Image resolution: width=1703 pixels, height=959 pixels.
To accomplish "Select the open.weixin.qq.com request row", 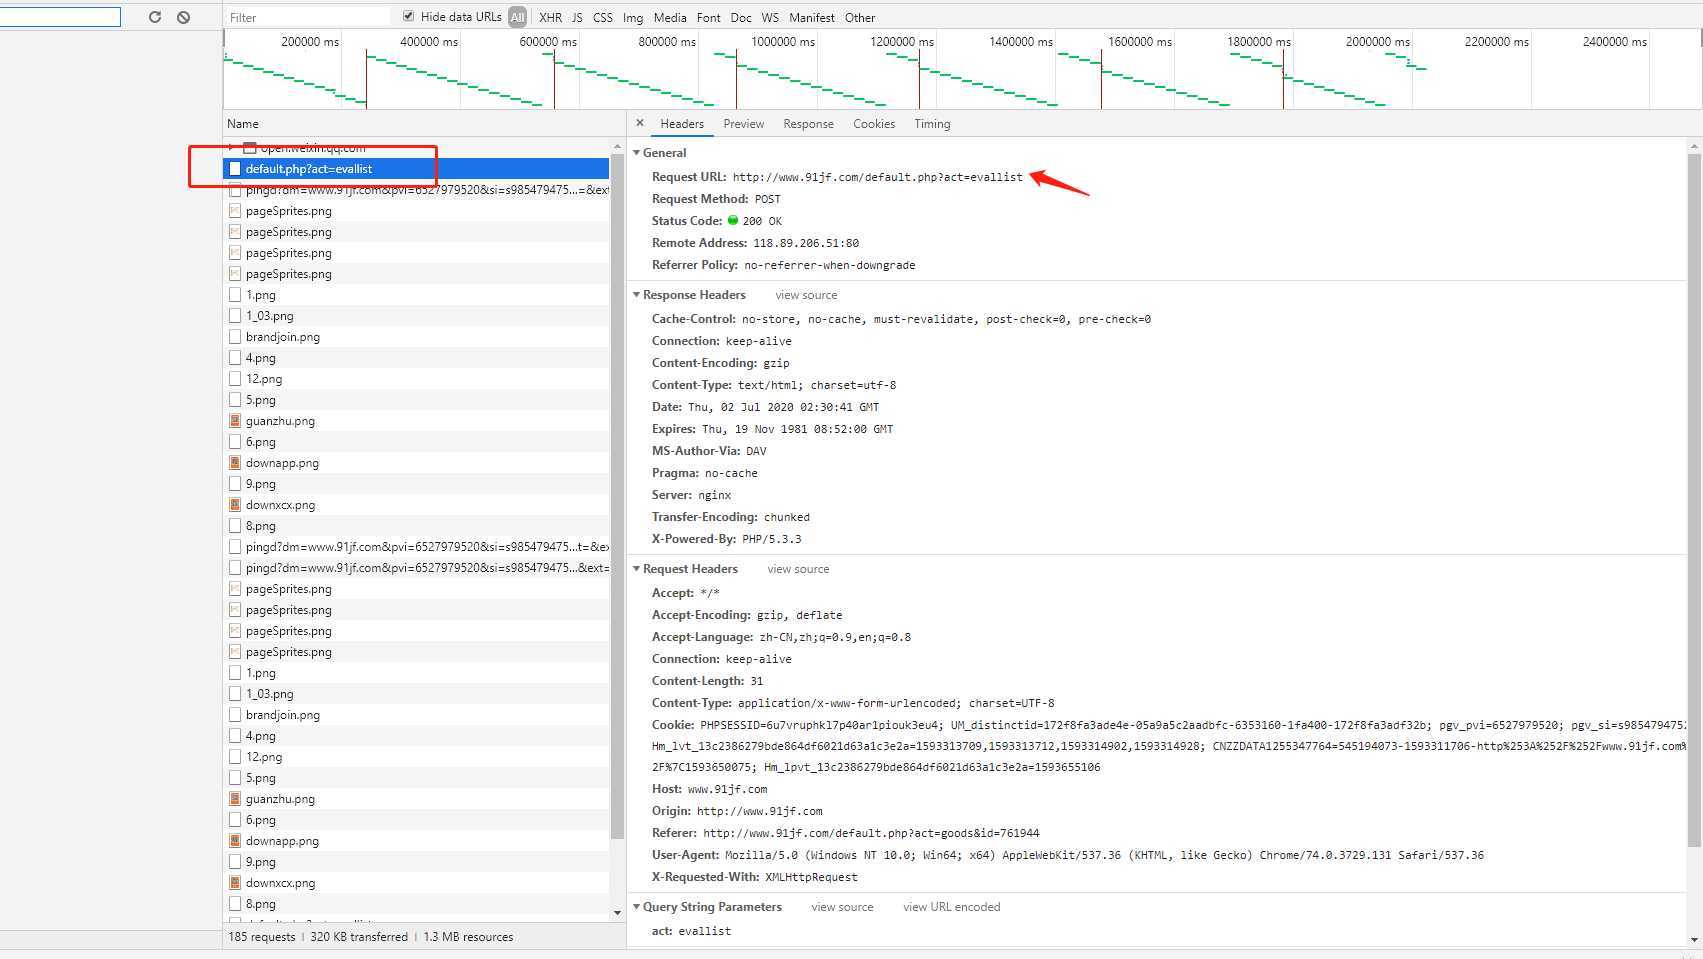I will 416,147.
